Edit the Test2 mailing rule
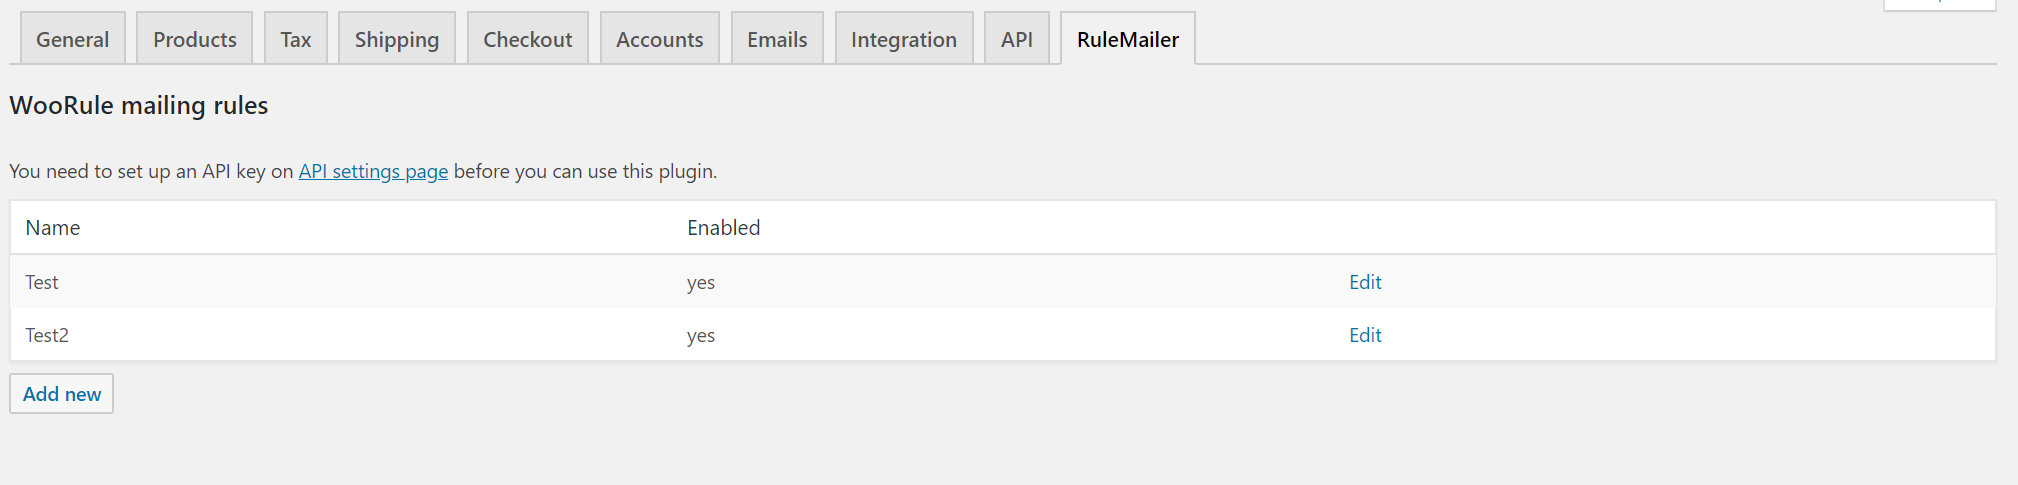The image size is (2018, 485). 1365,335
